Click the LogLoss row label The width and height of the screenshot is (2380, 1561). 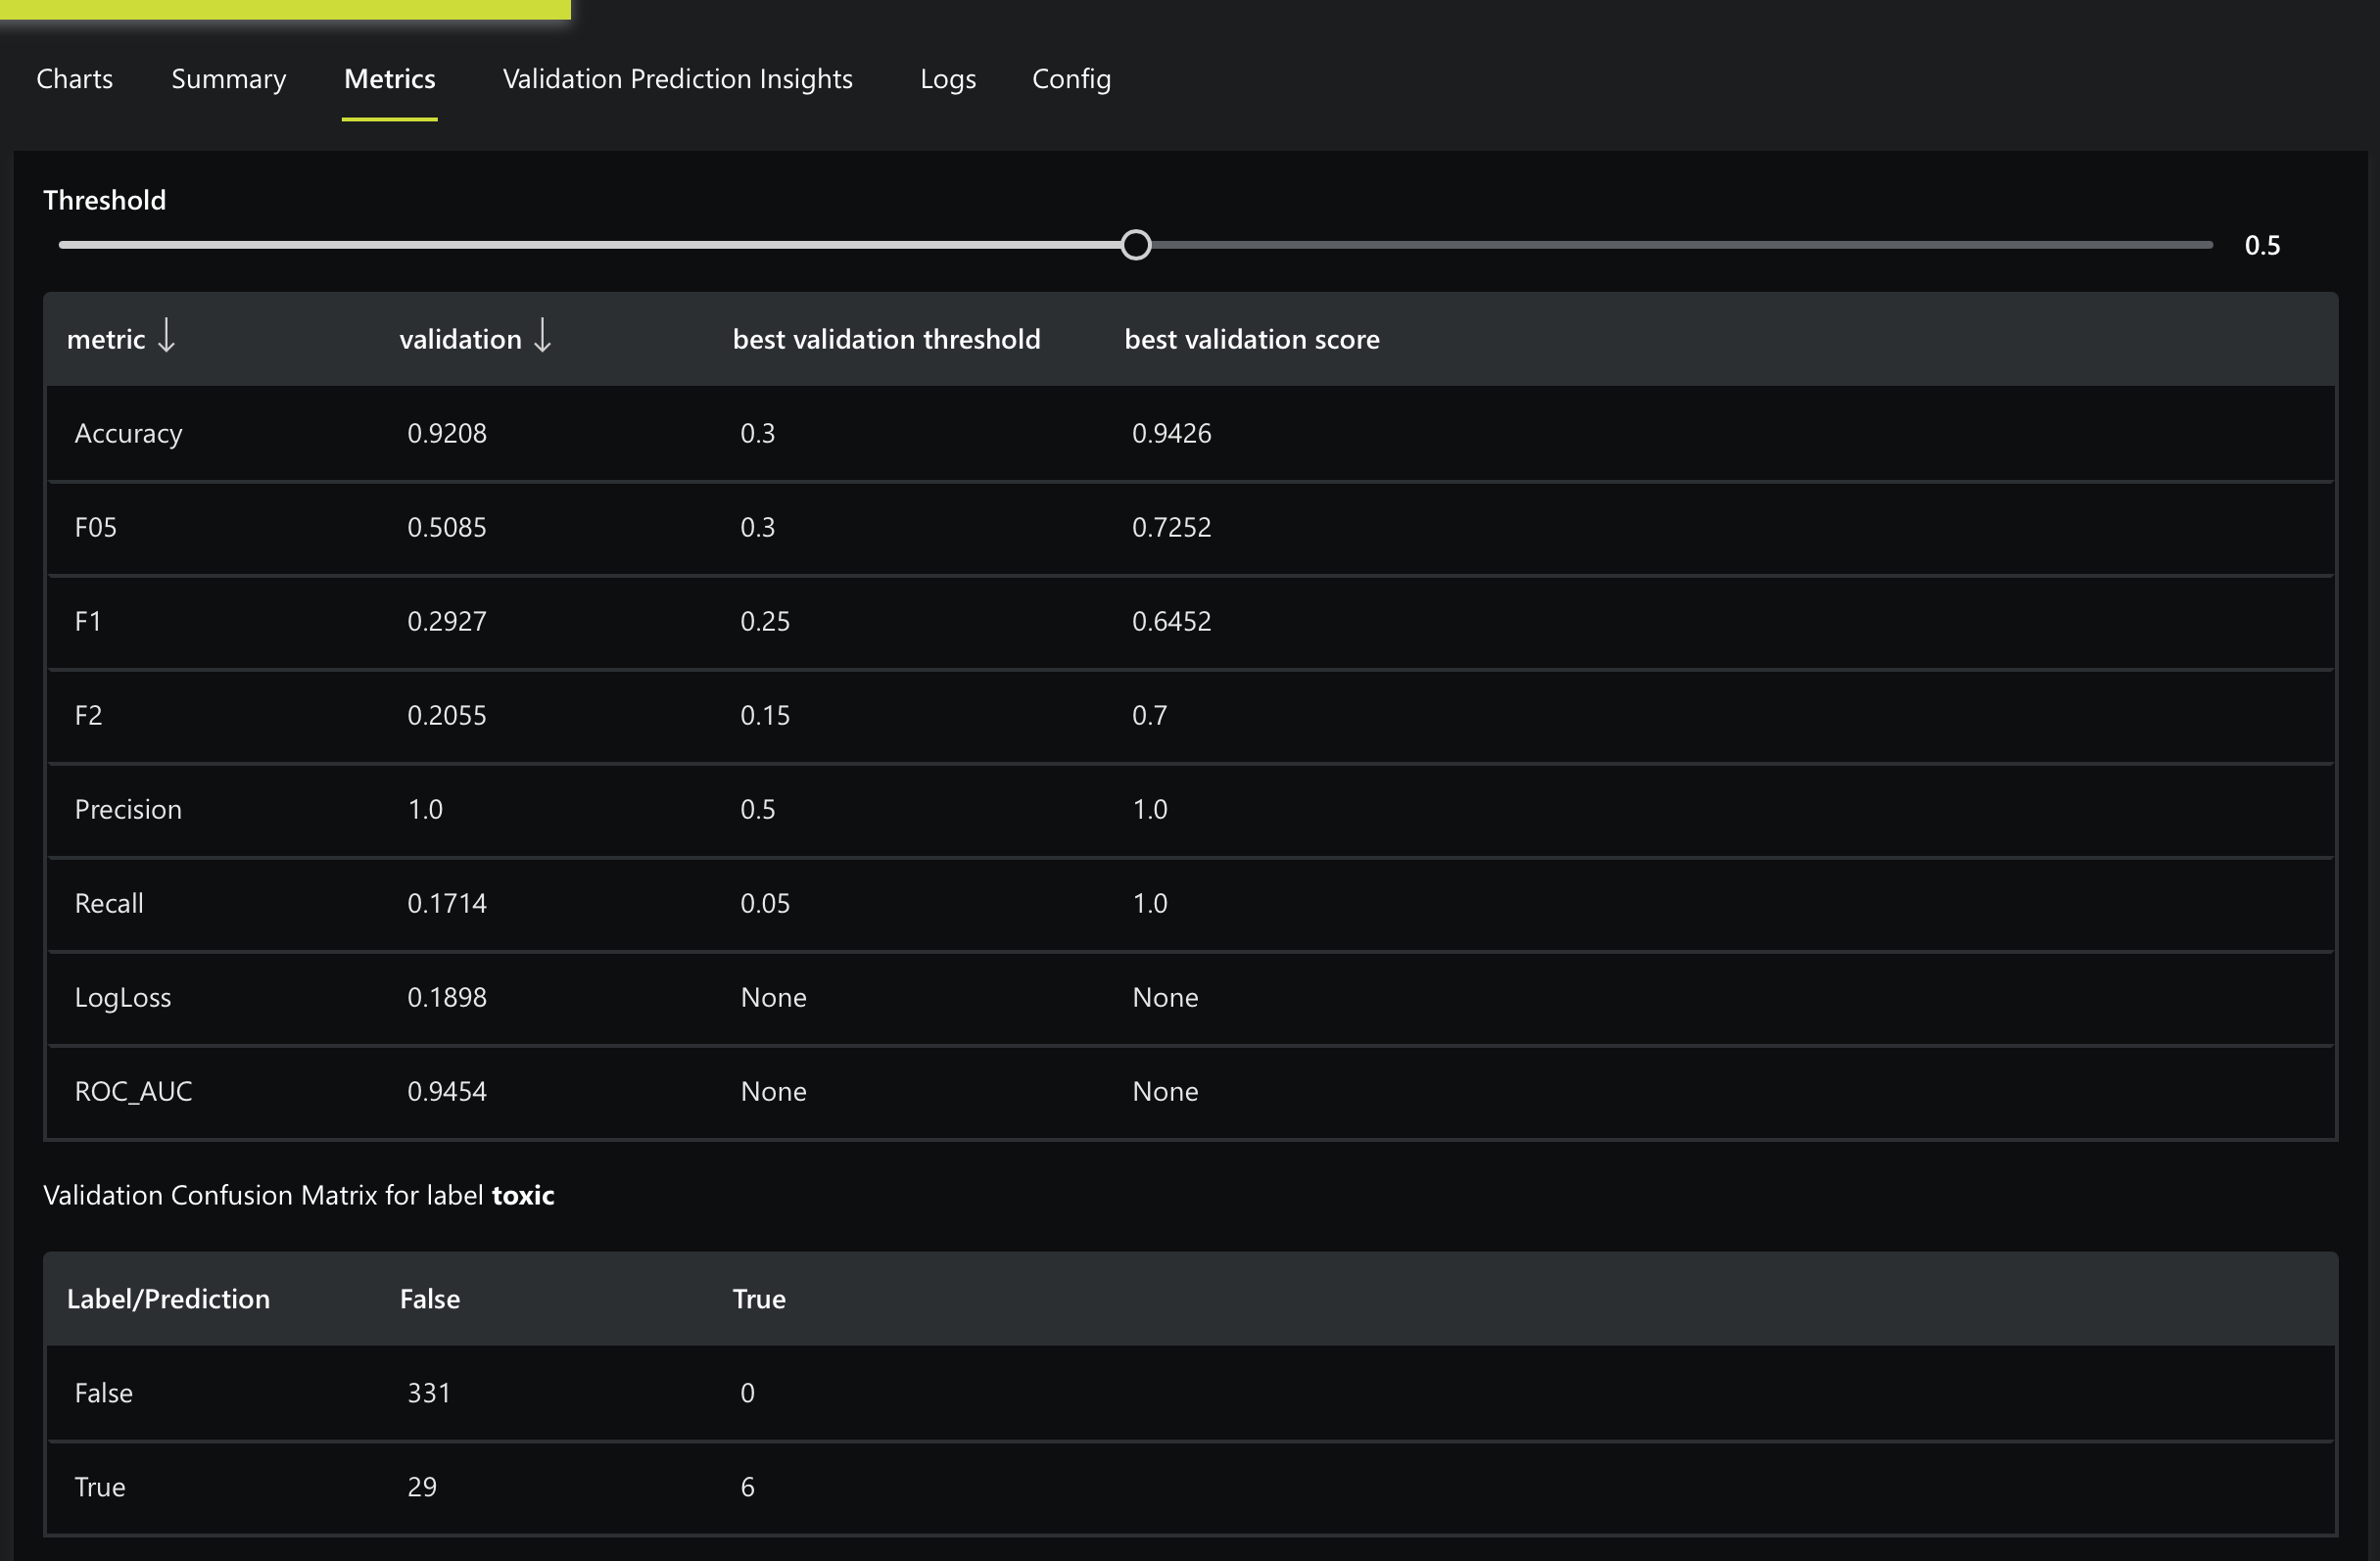pos(123,997)
